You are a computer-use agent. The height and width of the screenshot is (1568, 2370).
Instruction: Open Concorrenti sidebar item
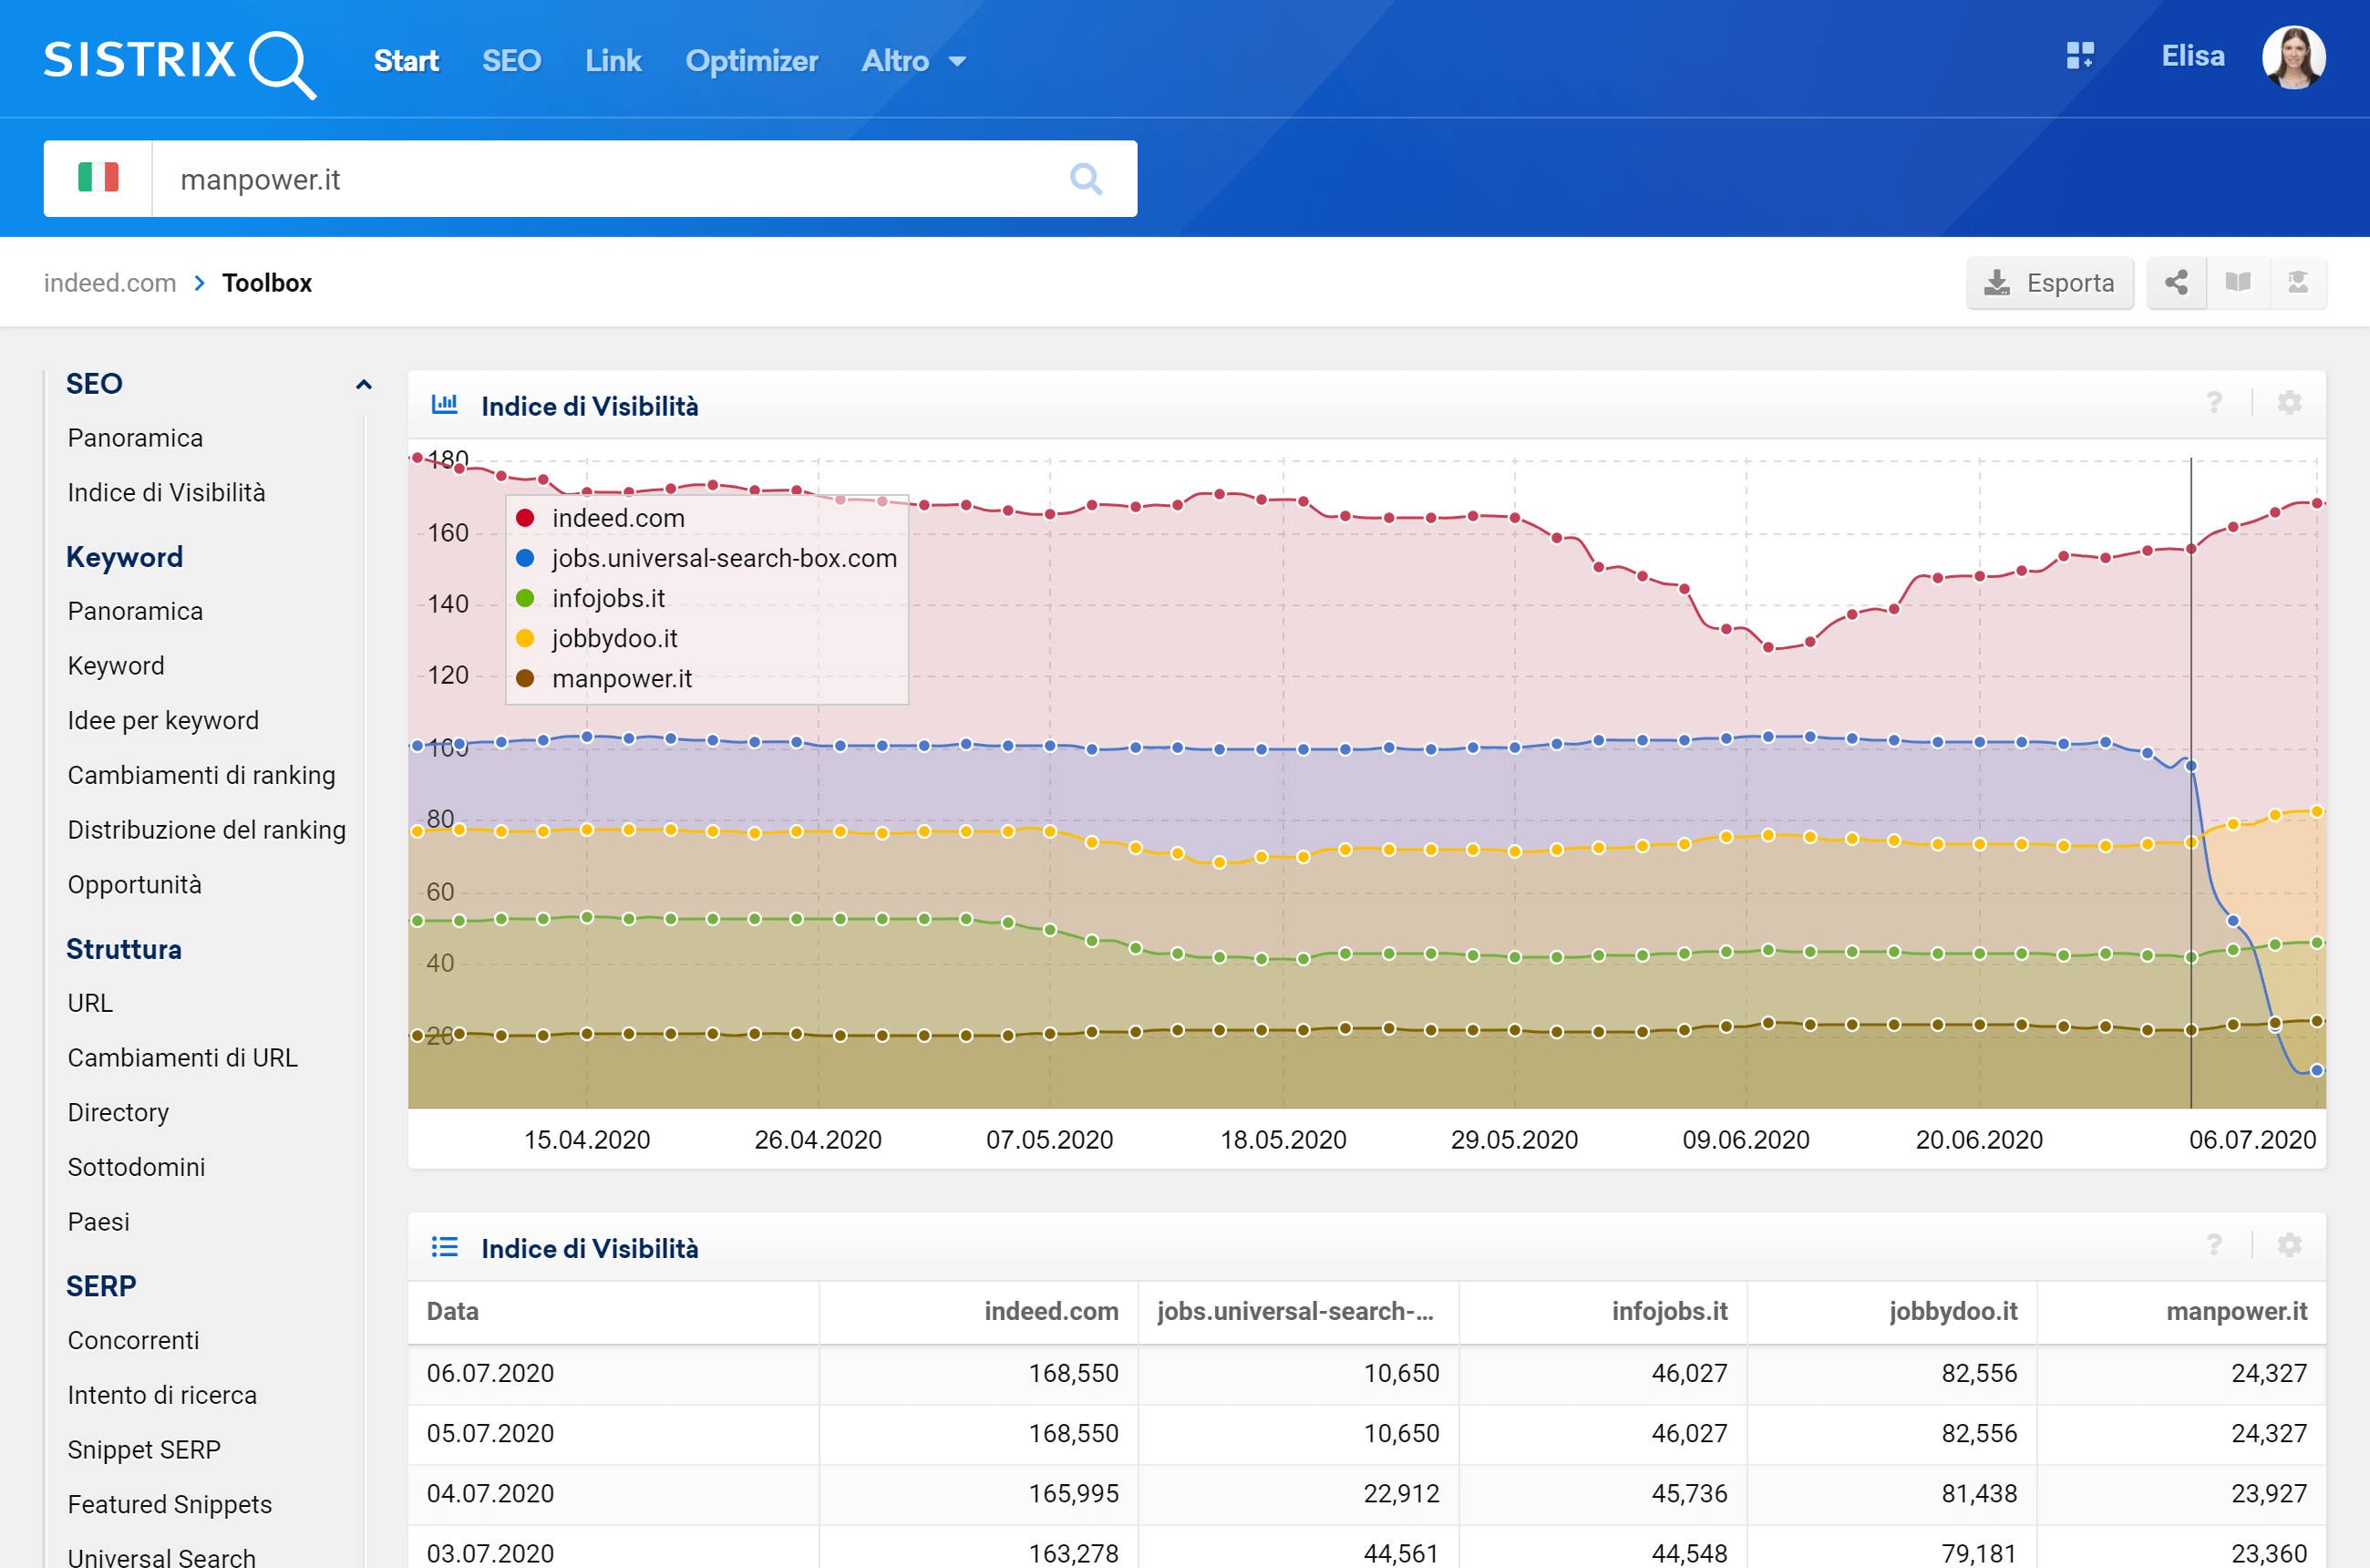tap(133, 1340)
